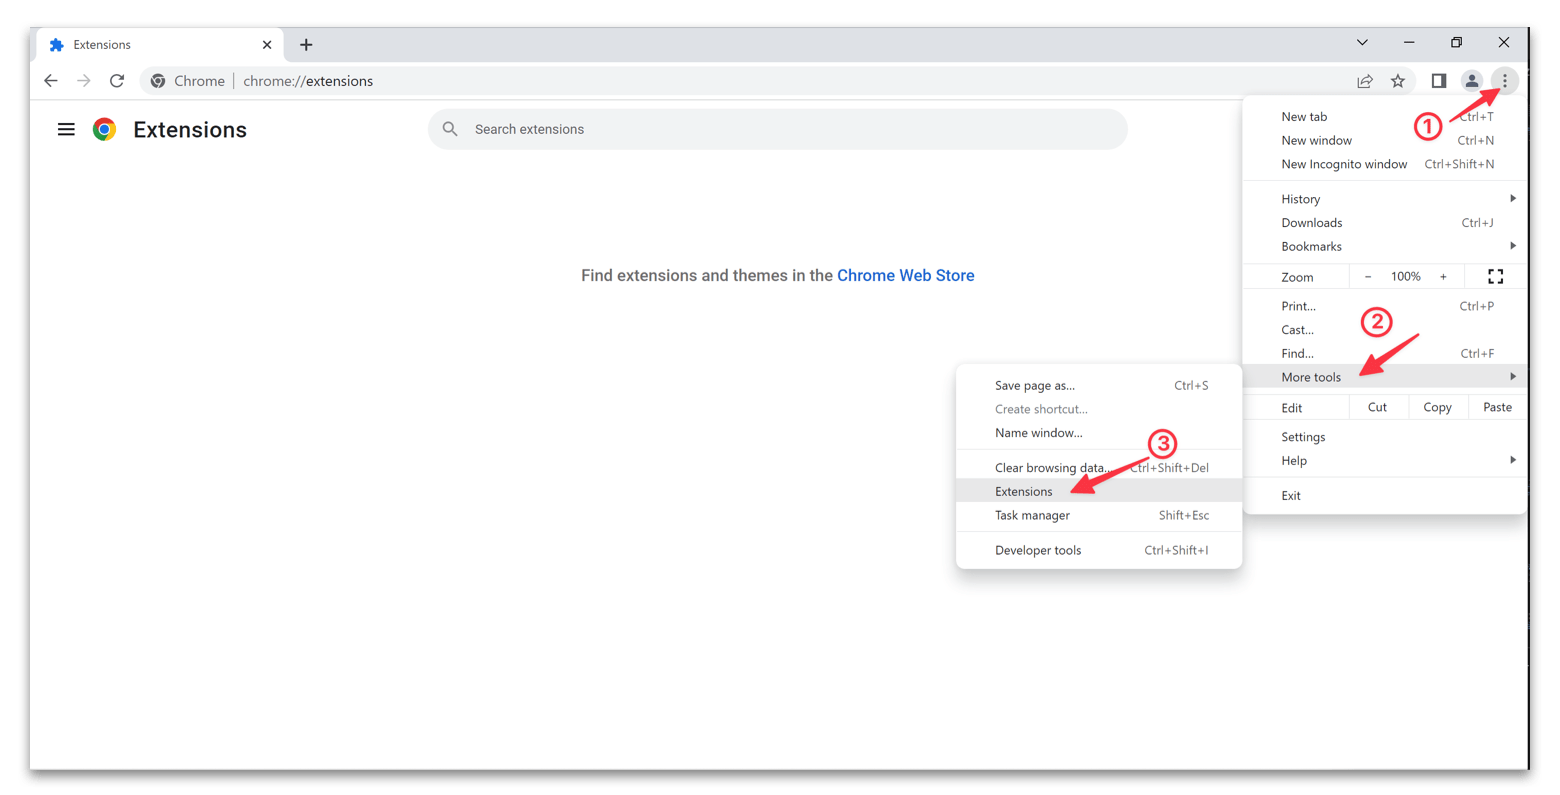Enter fullscreen via the Zoom row icon
The image size is (1560, 795).
[1495, 276]
